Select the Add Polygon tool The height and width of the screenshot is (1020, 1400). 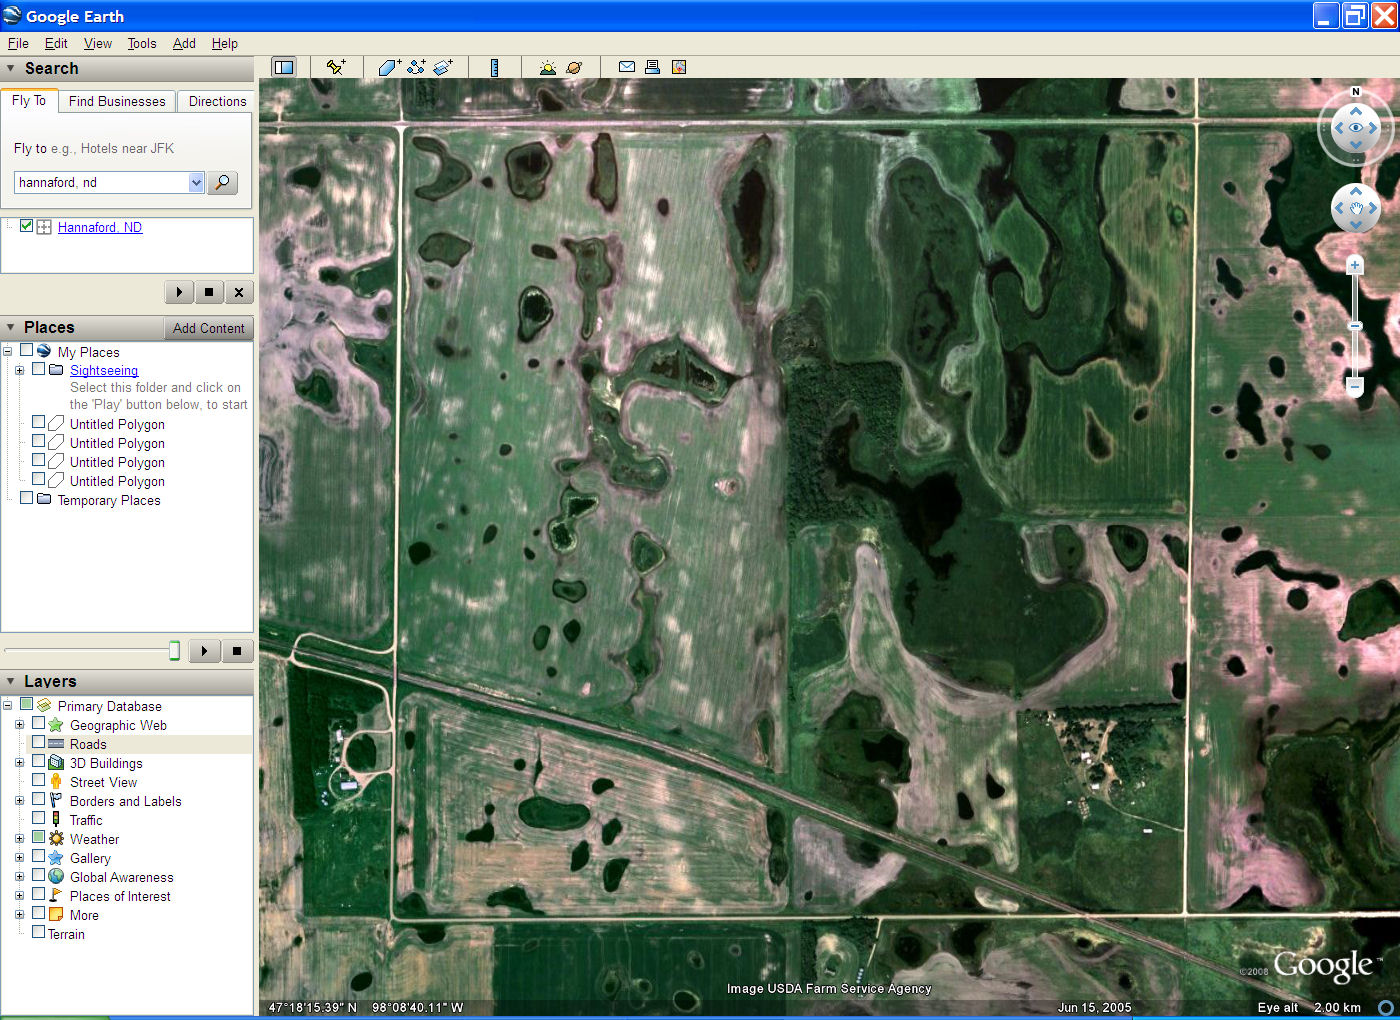coord(389,67)
